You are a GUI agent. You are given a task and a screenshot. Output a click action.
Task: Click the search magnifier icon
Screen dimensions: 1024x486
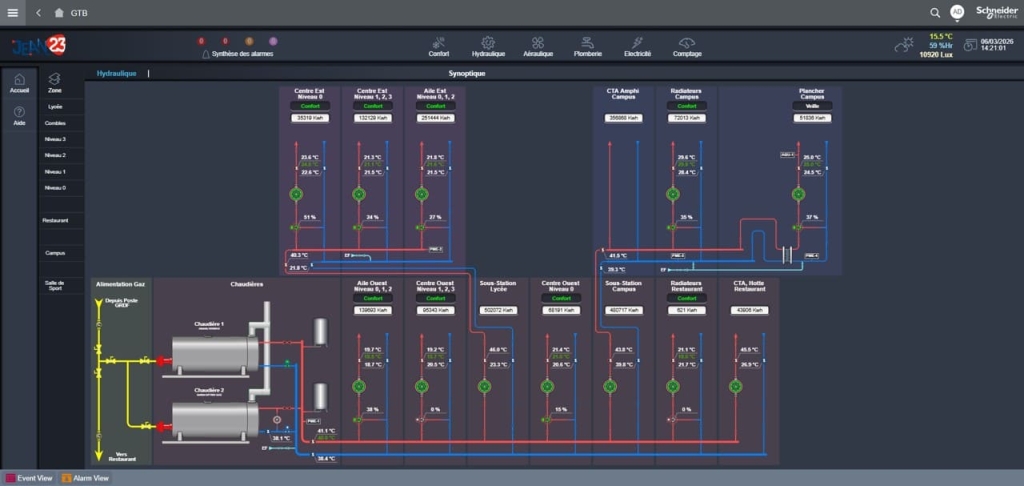click(935, 13)
